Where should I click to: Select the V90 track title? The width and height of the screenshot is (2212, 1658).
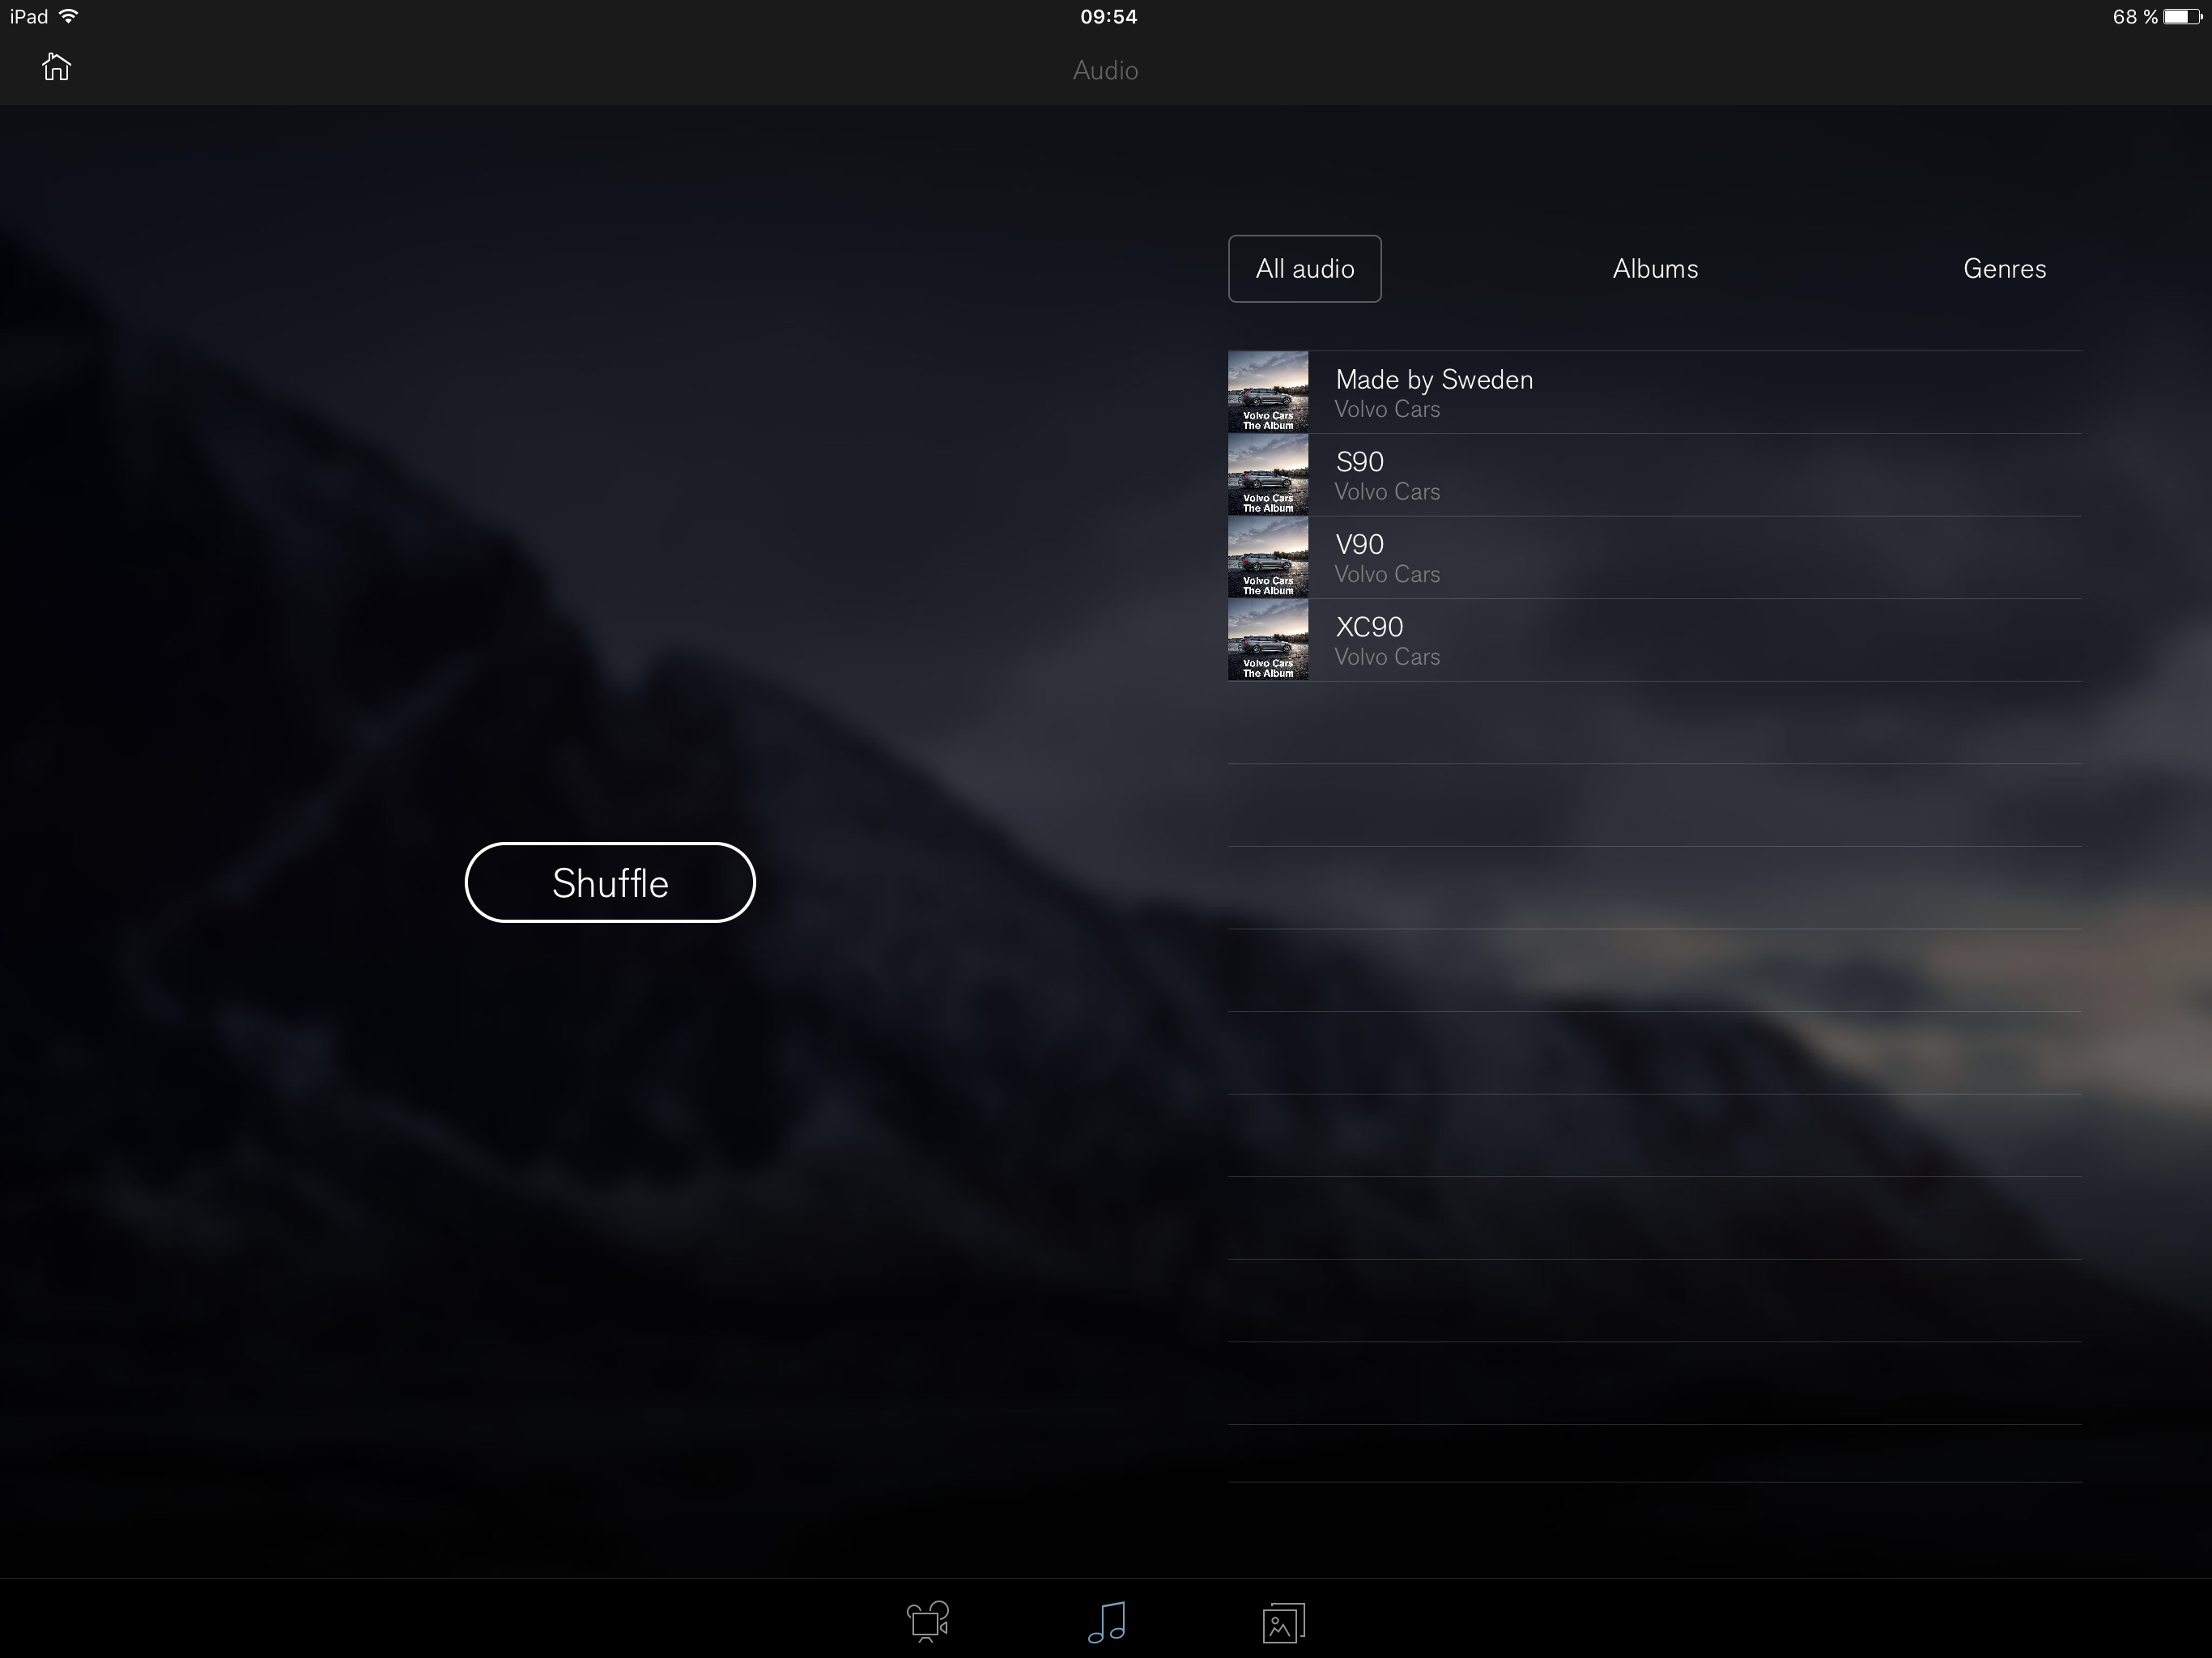pyautogui.click(x=1360, y=545)
